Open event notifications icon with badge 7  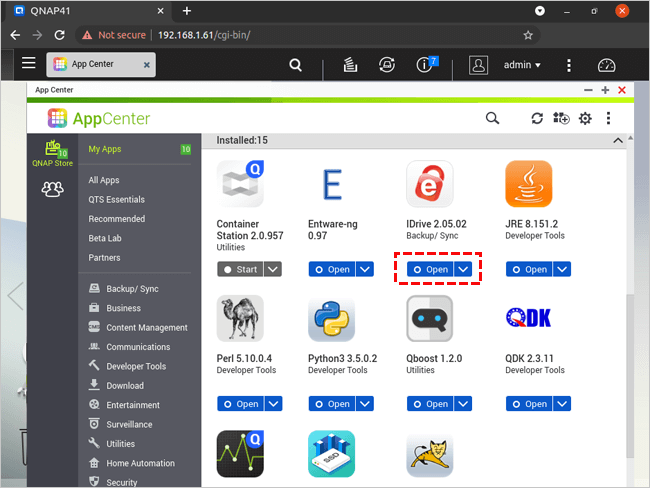[426, 64]
